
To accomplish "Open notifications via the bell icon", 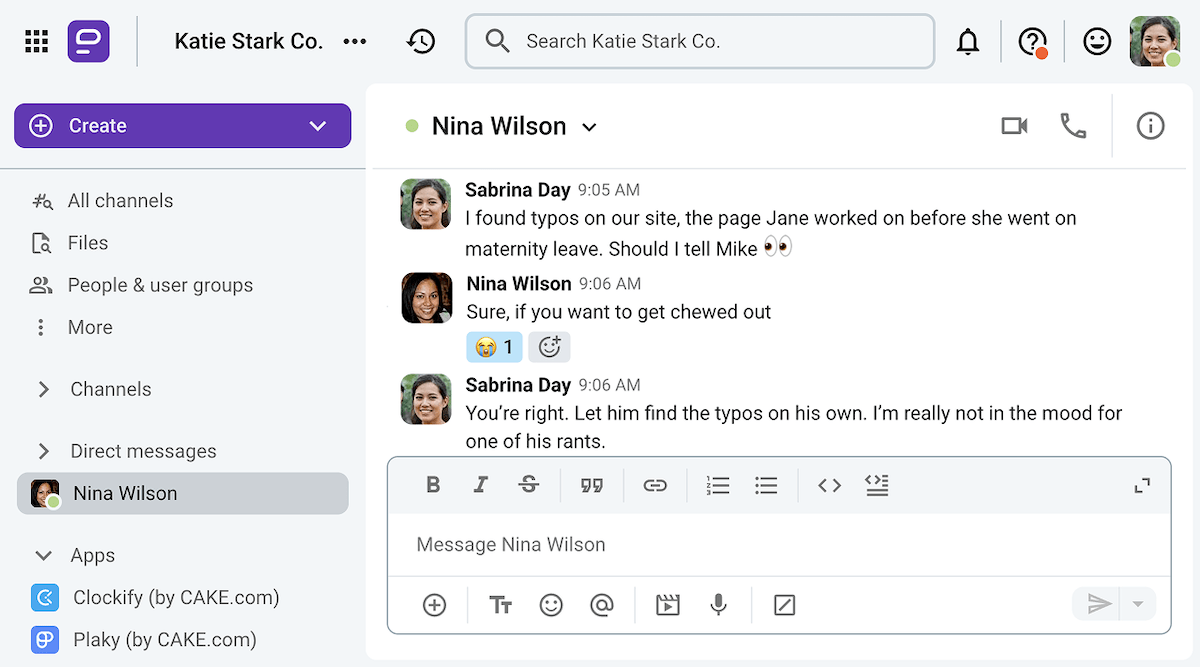I will (968, 41).
